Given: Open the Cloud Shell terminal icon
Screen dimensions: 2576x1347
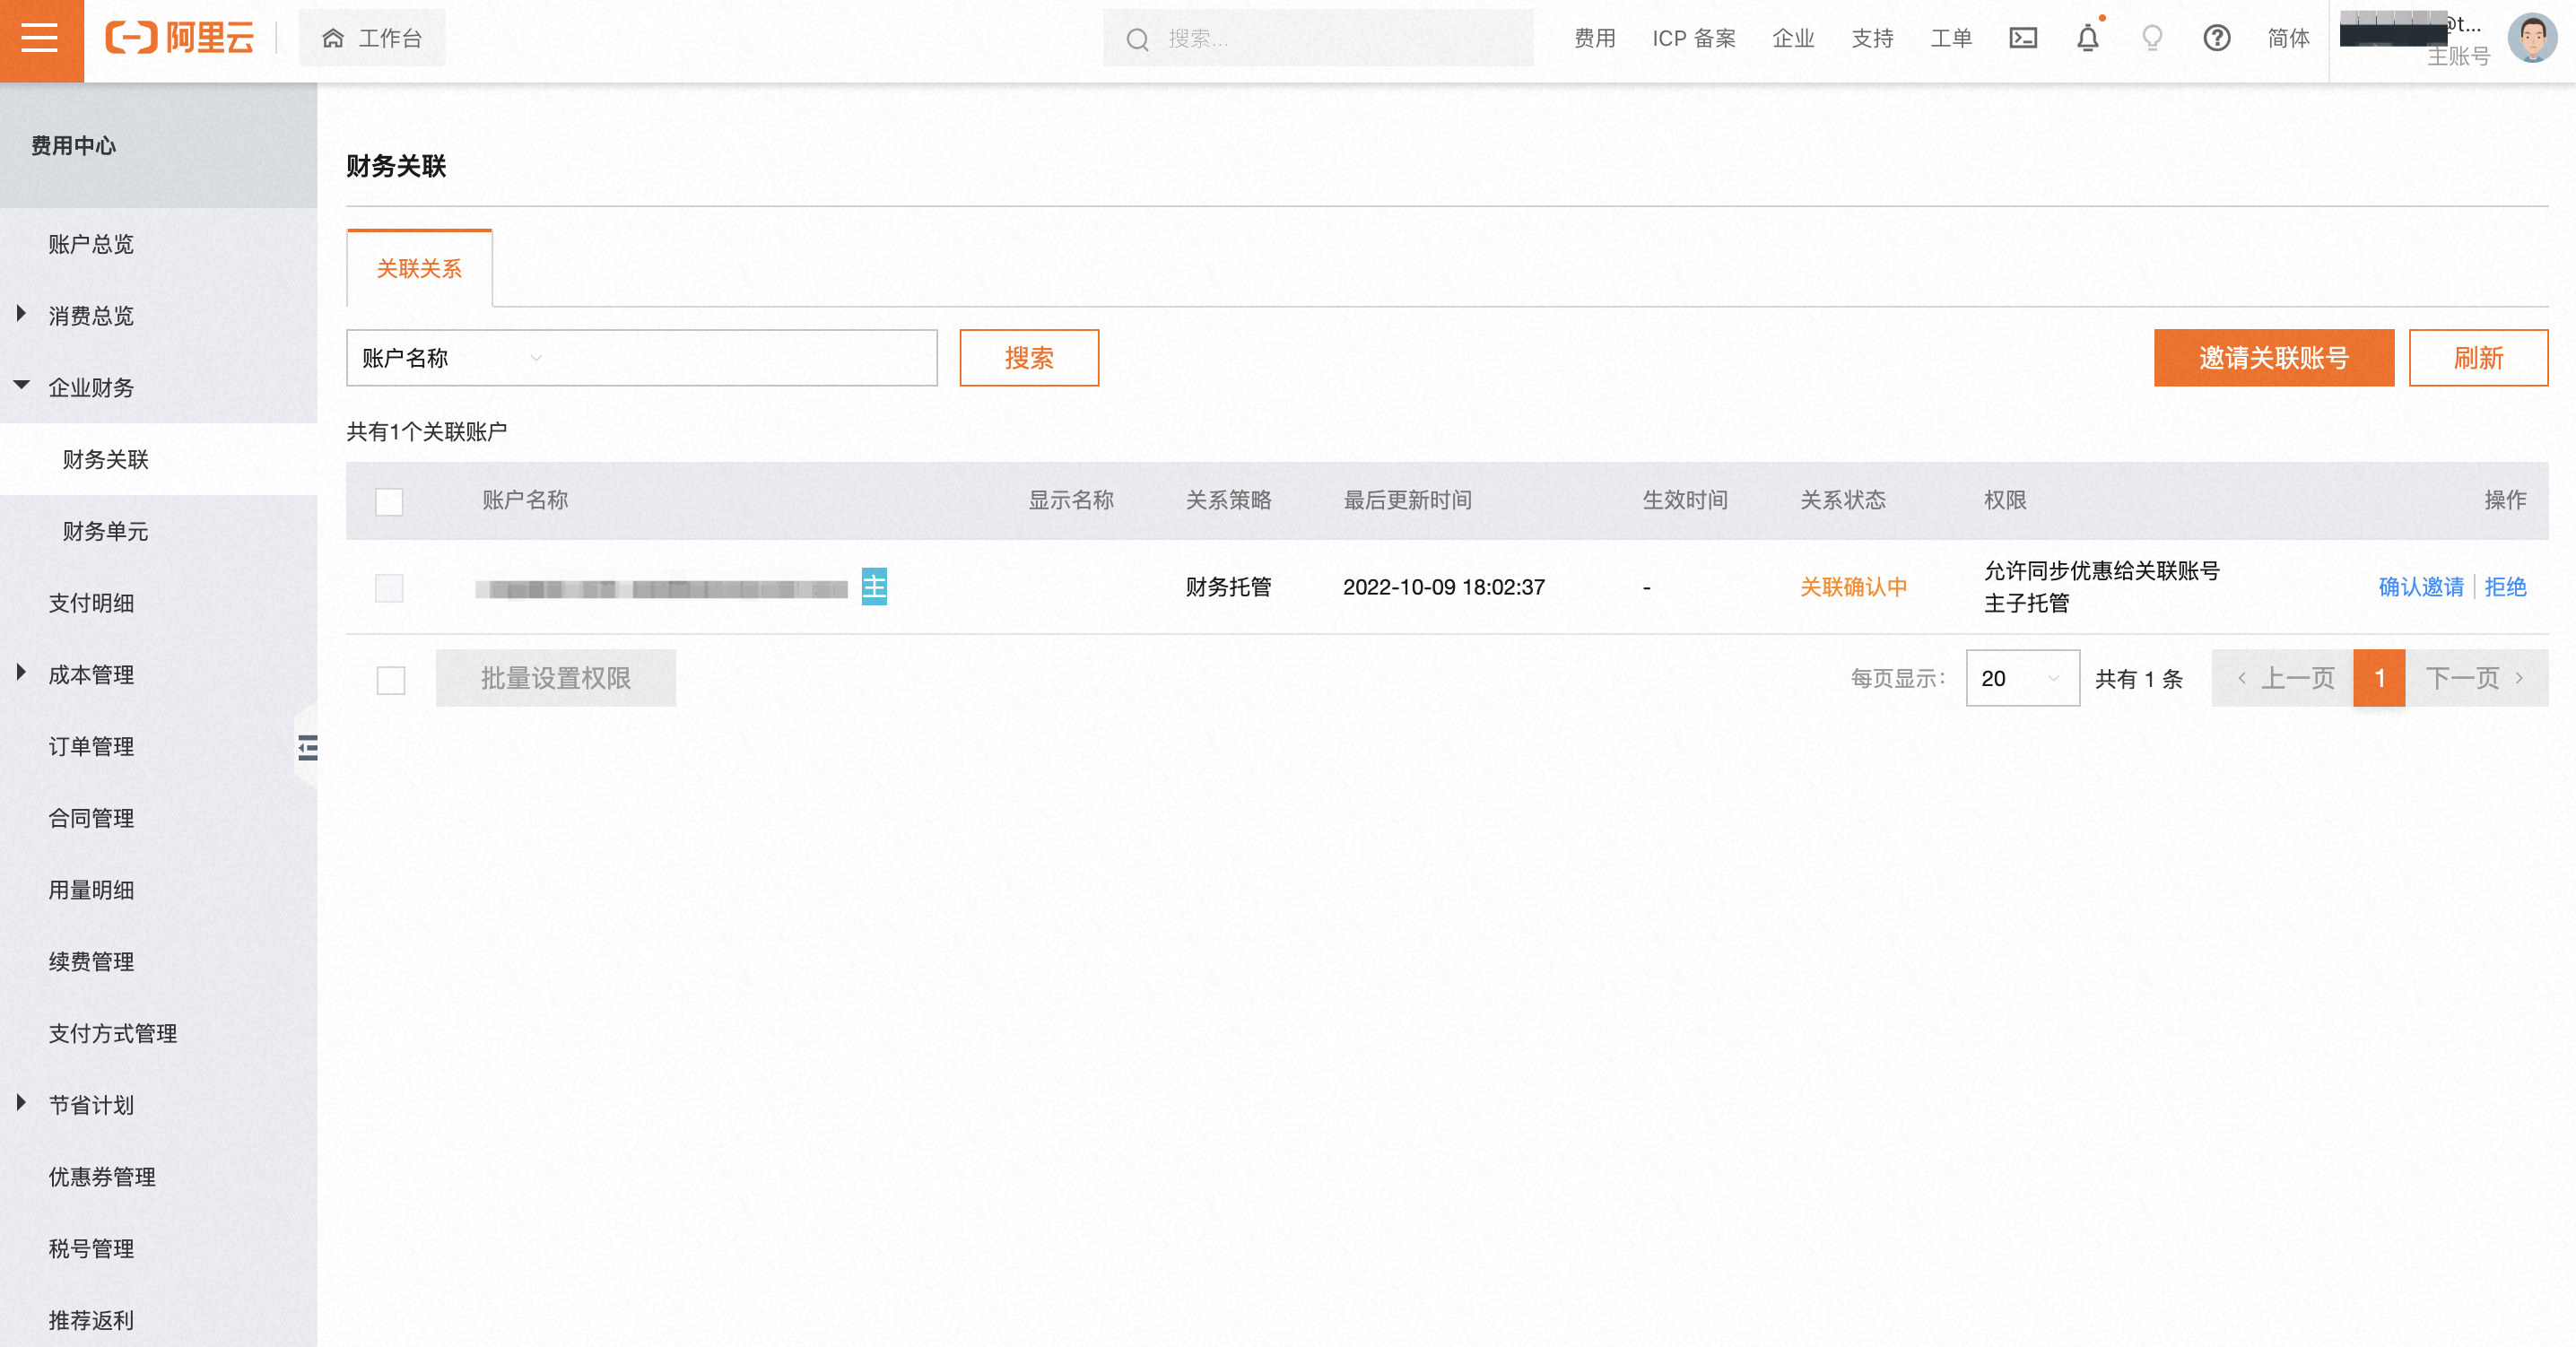Looking at the screenshot, I should 2022,39.
